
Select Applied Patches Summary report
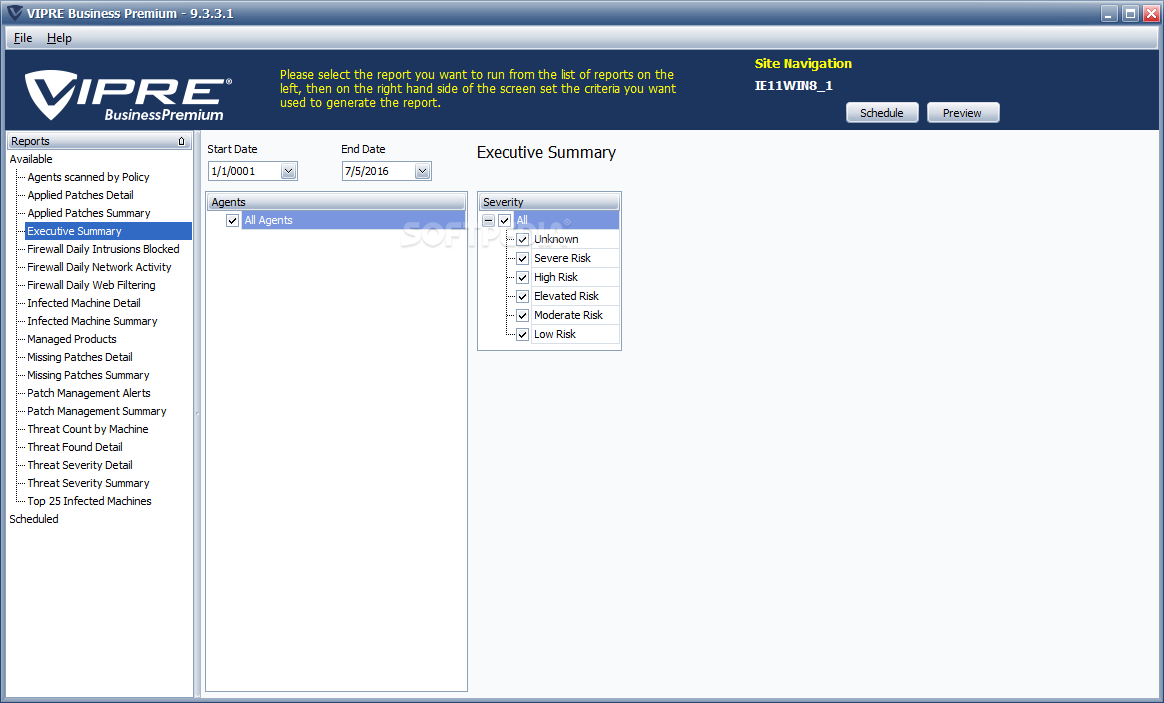(x=89, y=213)
